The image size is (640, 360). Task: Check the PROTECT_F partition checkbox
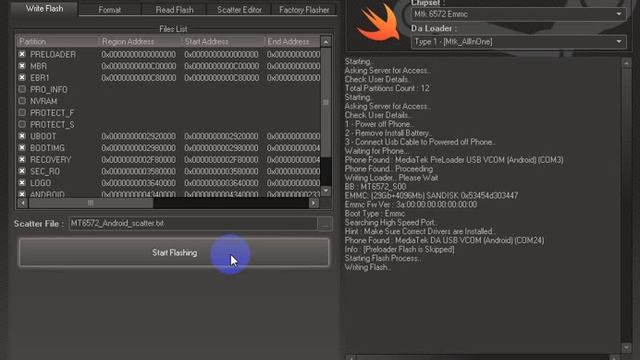coord(22,112)
